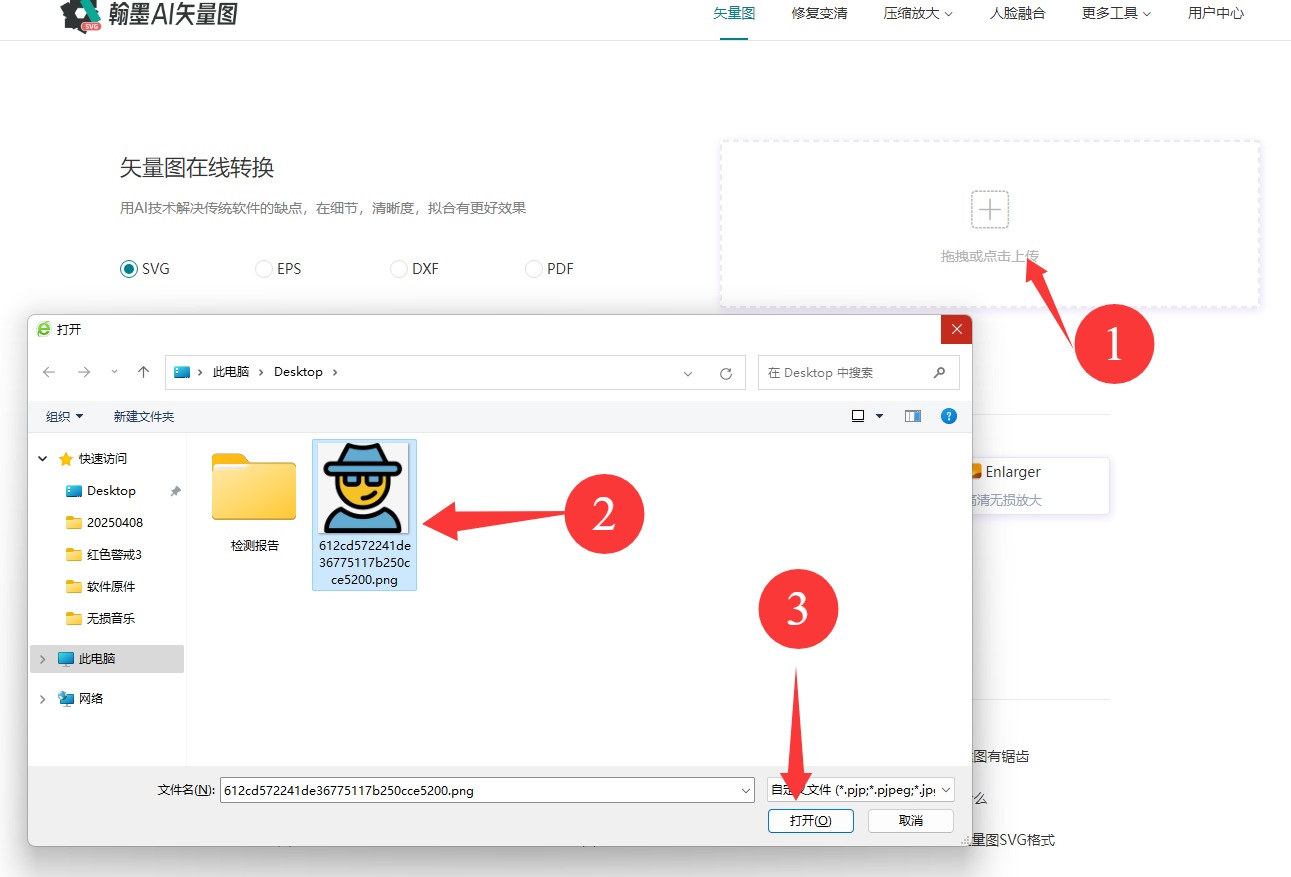
Task: Select the SVG output format
Action: click(x=129, y=269)
